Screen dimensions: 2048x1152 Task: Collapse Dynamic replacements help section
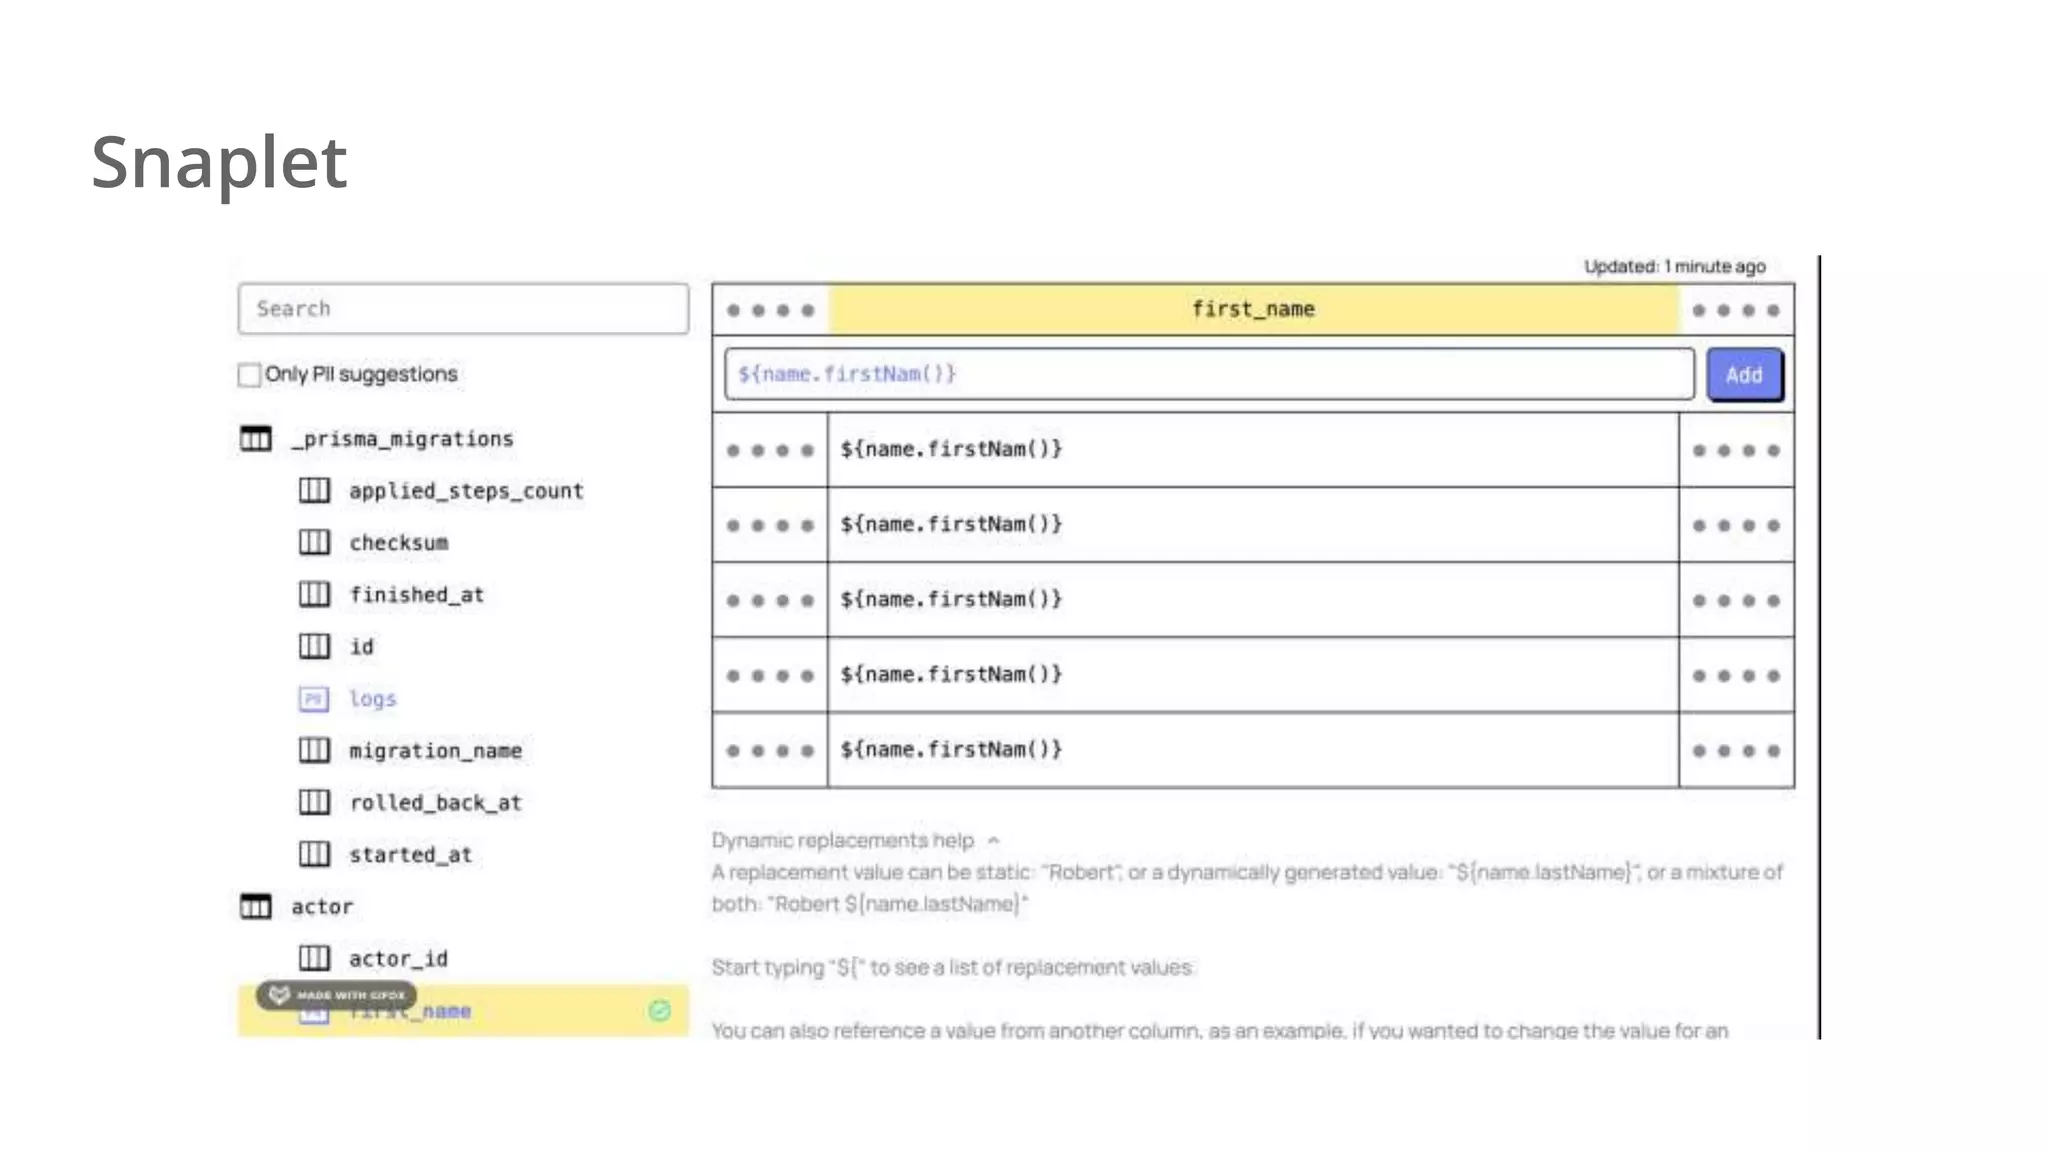[993, 841]
